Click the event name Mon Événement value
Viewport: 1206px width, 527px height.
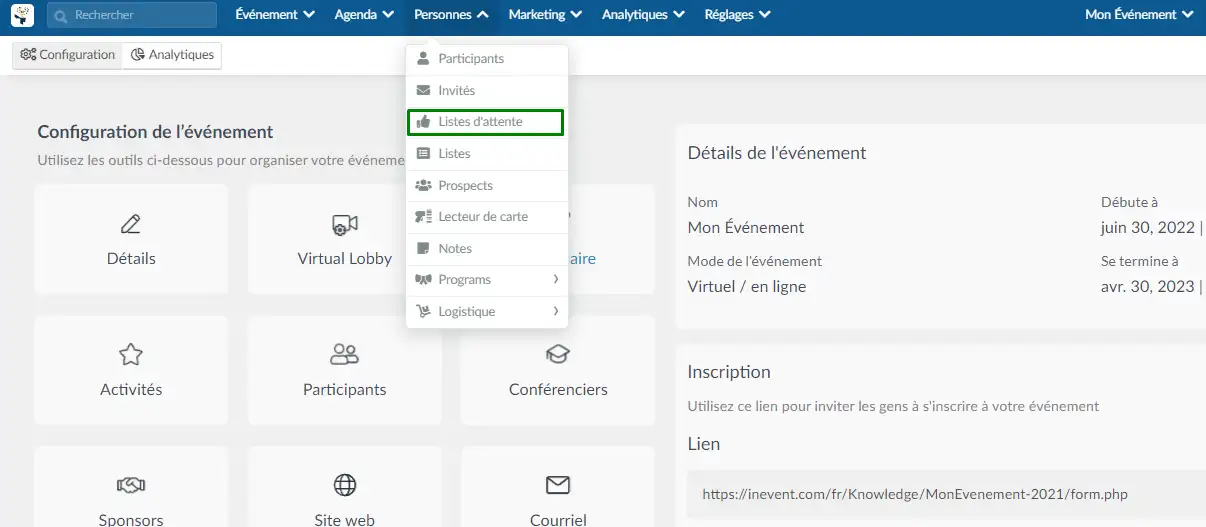[x=746, y=228]
